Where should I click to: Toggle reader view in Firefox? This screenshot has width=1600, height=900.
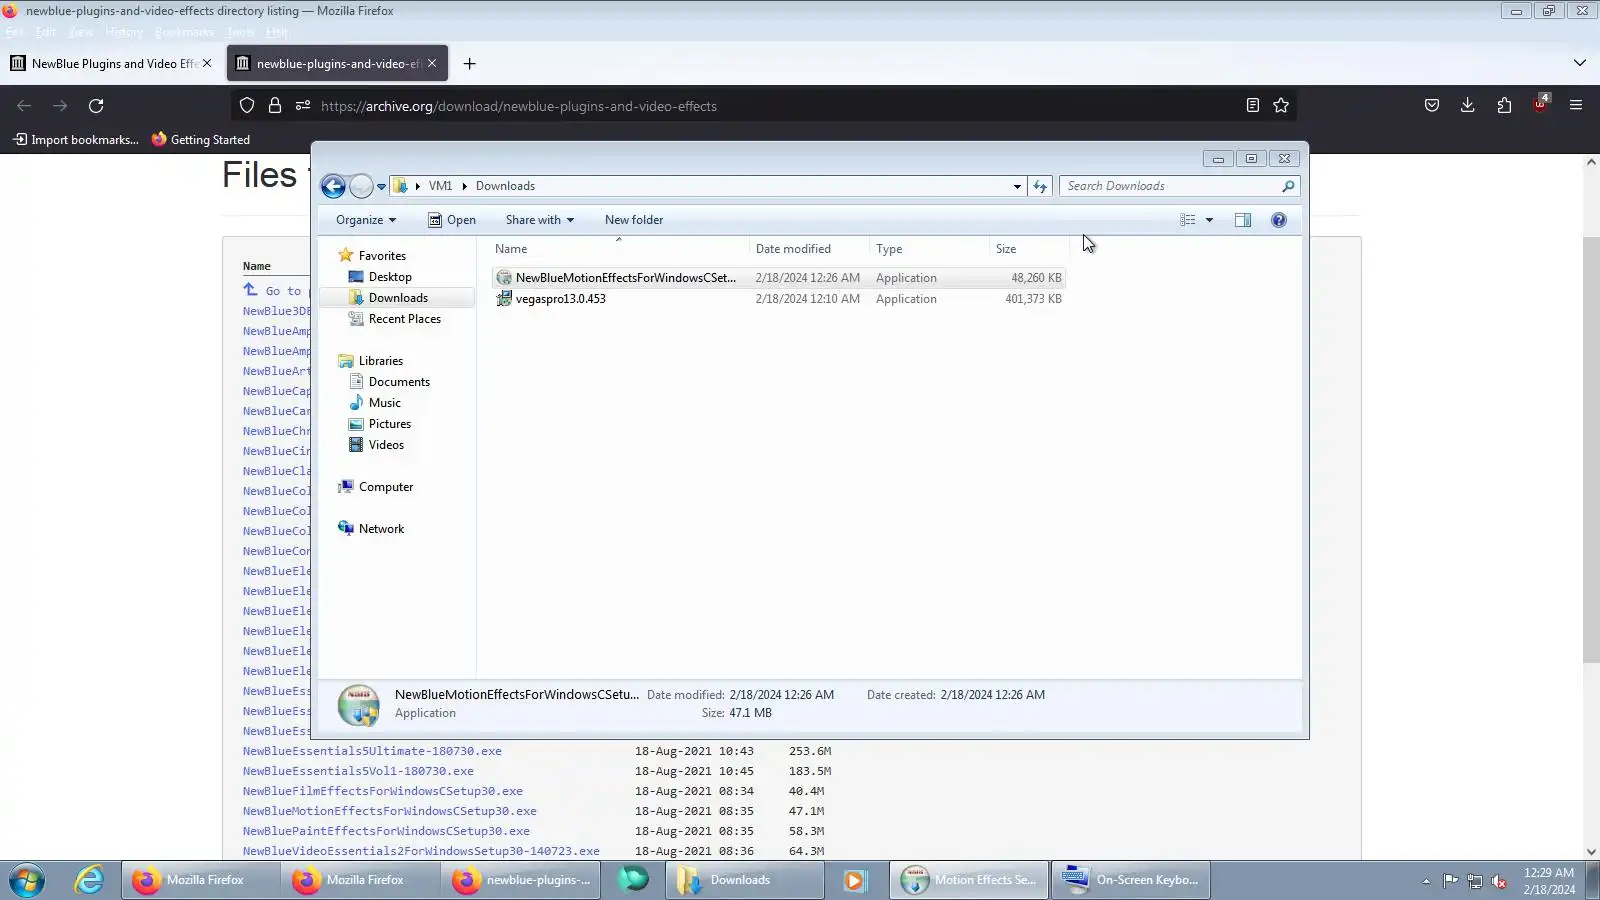point(1252,106)
